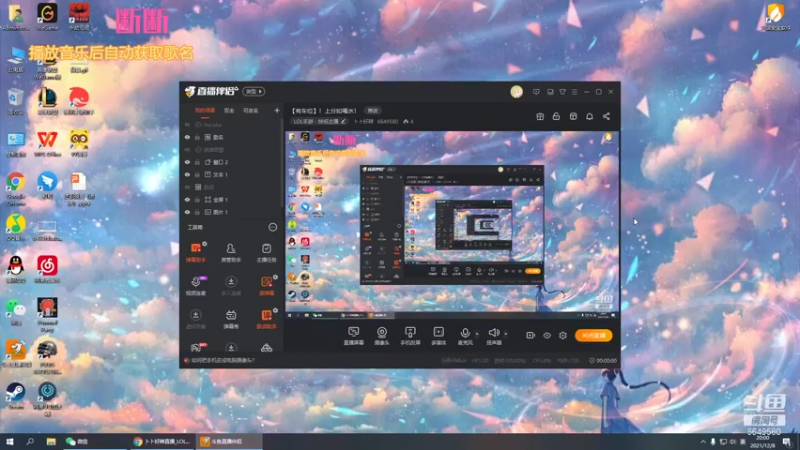Viewport: 800px width, 450px height.
Task: Collapse the 工具箱 toolbox panel
Action: 272,227
